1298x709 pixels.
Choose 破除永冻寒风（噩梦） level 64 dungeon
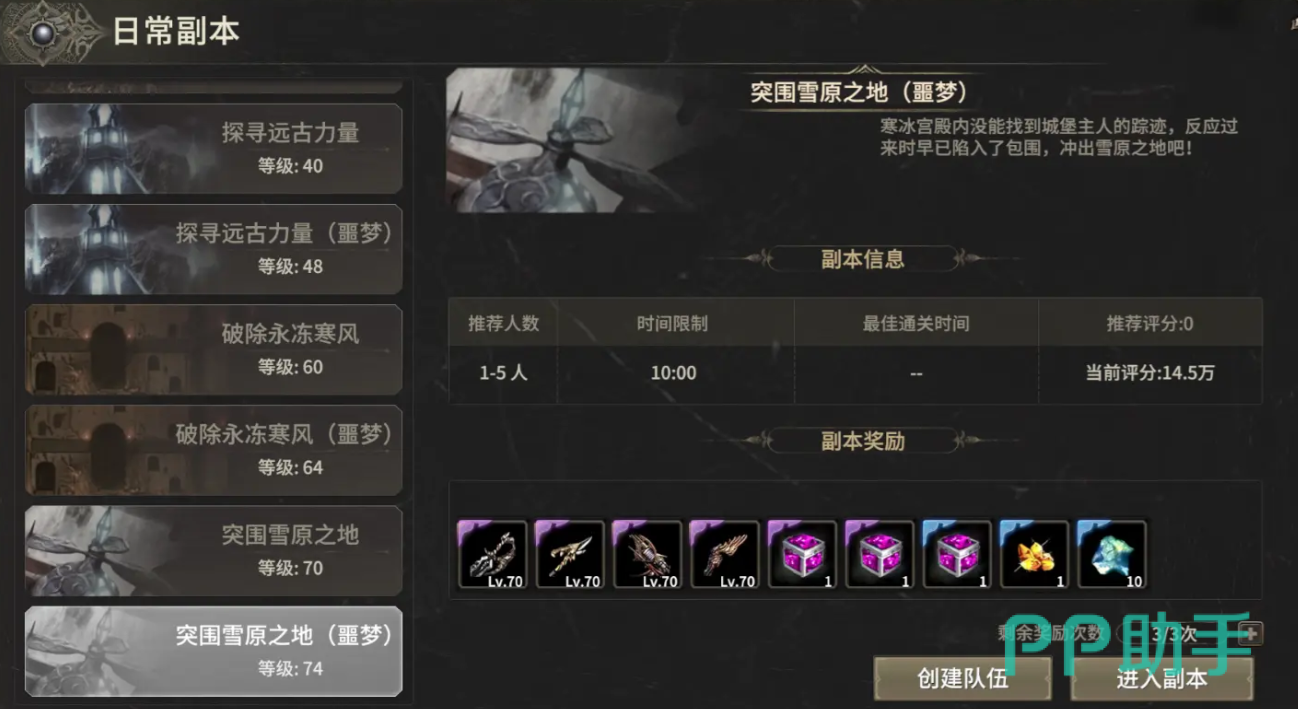[213, 450]
